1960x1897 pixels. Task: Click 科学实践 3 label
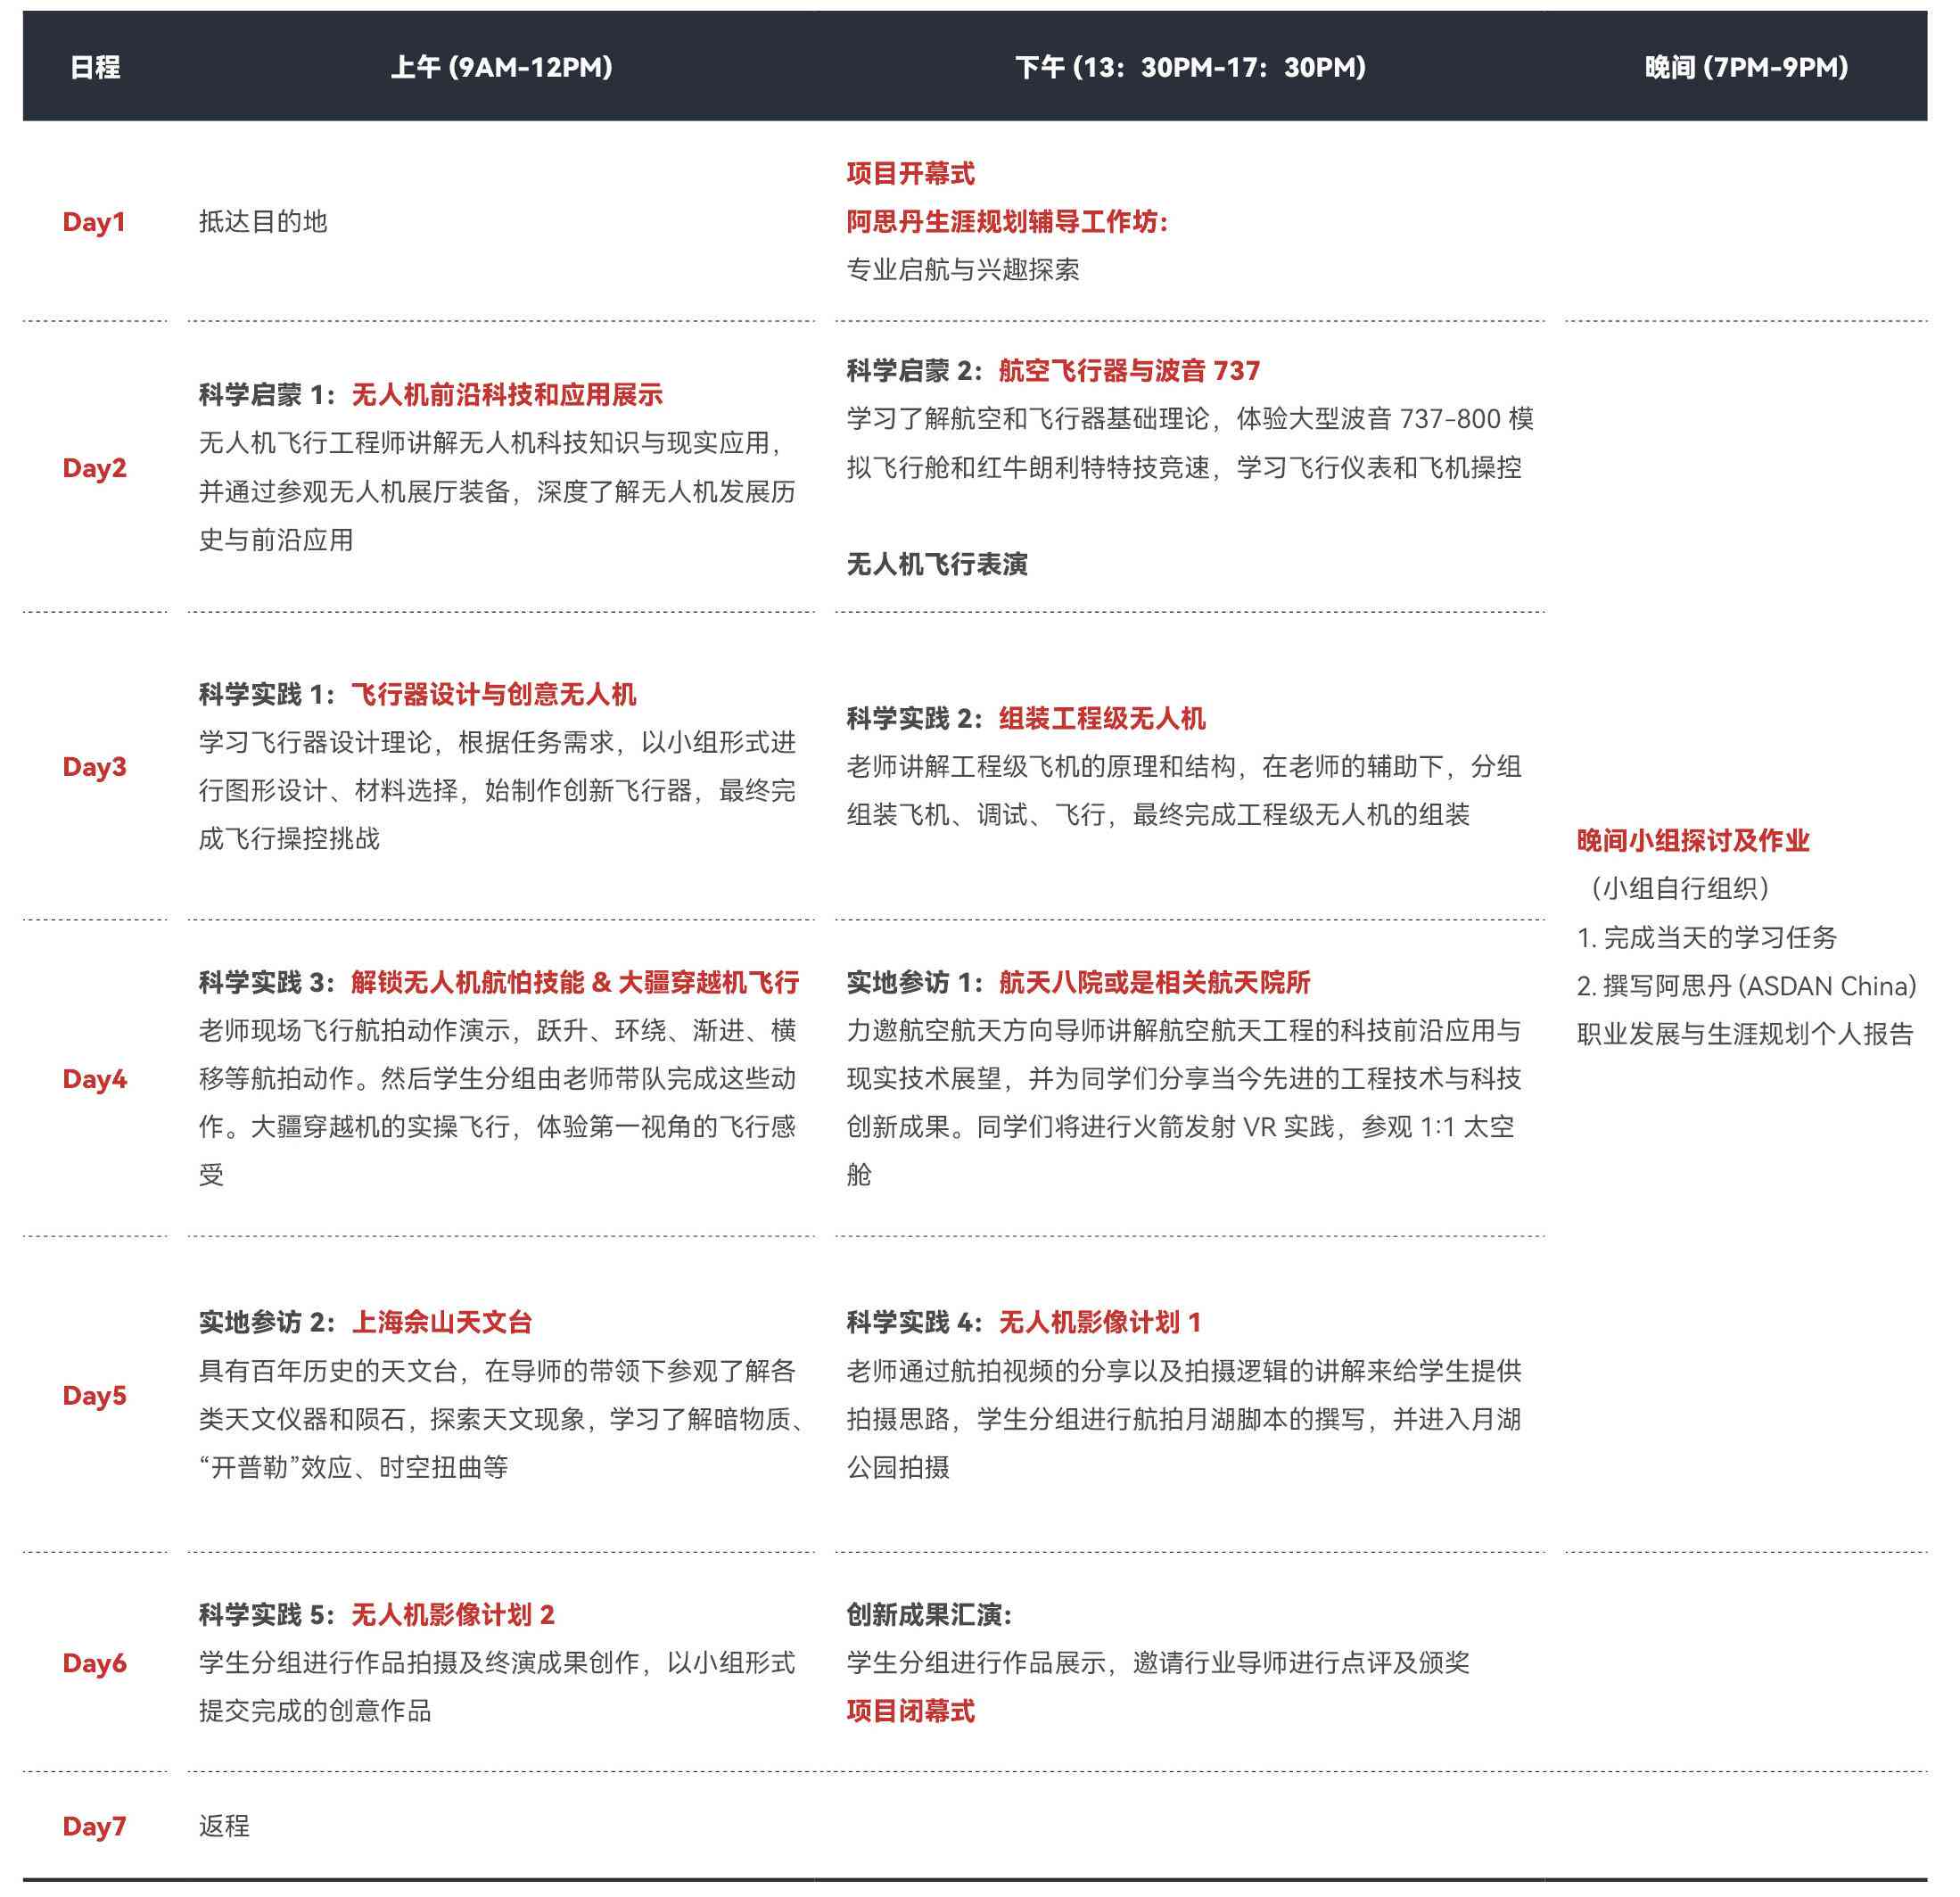[265, 982]
